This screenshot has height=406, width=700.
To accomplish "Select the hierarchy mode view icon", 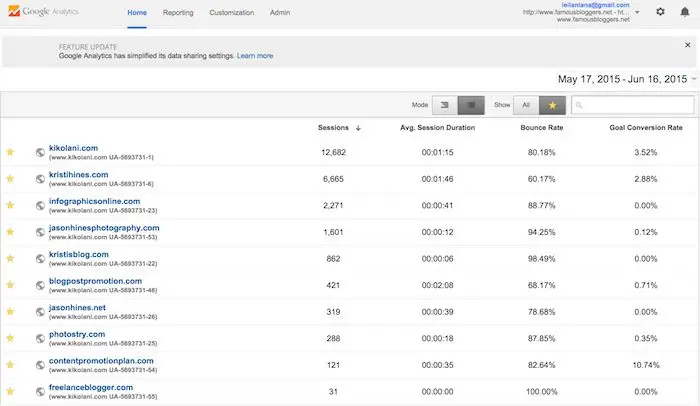I will (446, 104).
